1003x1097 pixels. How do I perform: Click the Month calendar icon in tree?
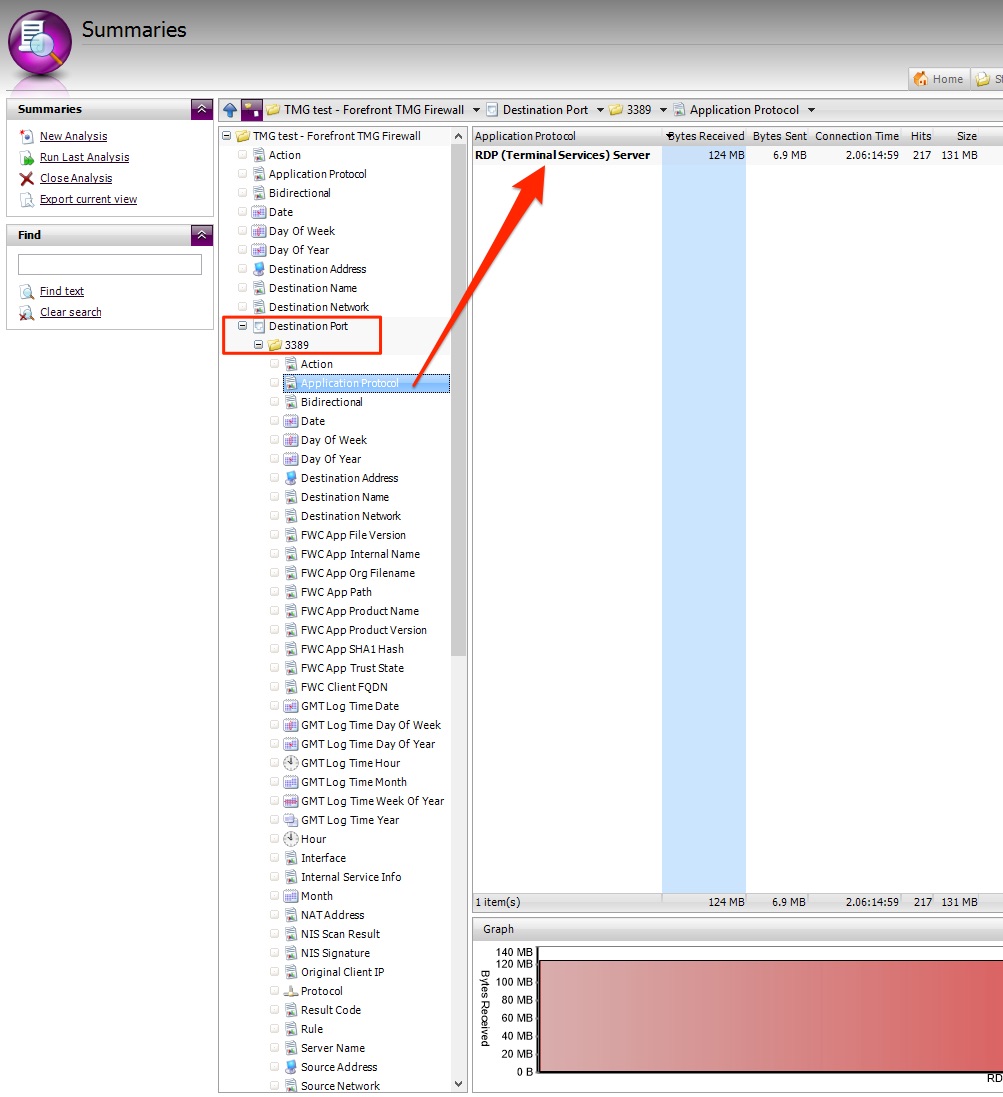tap(291, 896)
